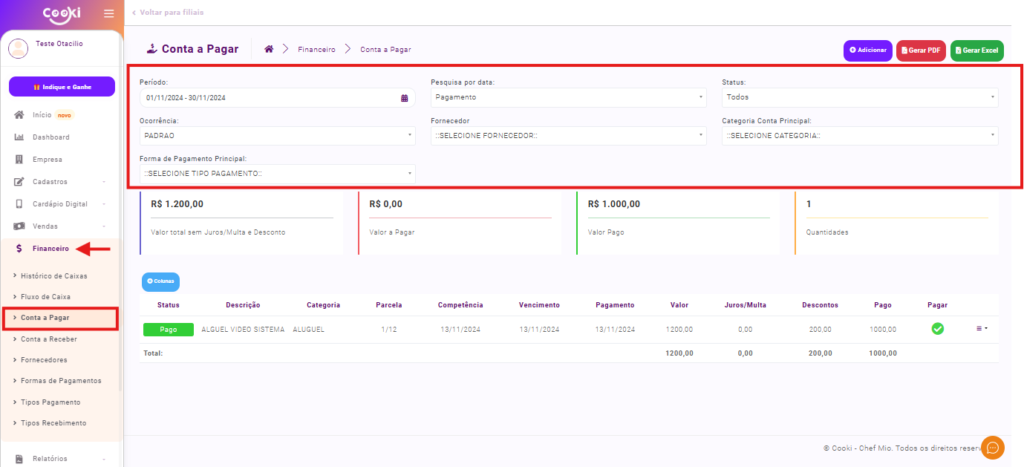
Task: Open the calendar icon in Período field
Action: click(404, 98)
